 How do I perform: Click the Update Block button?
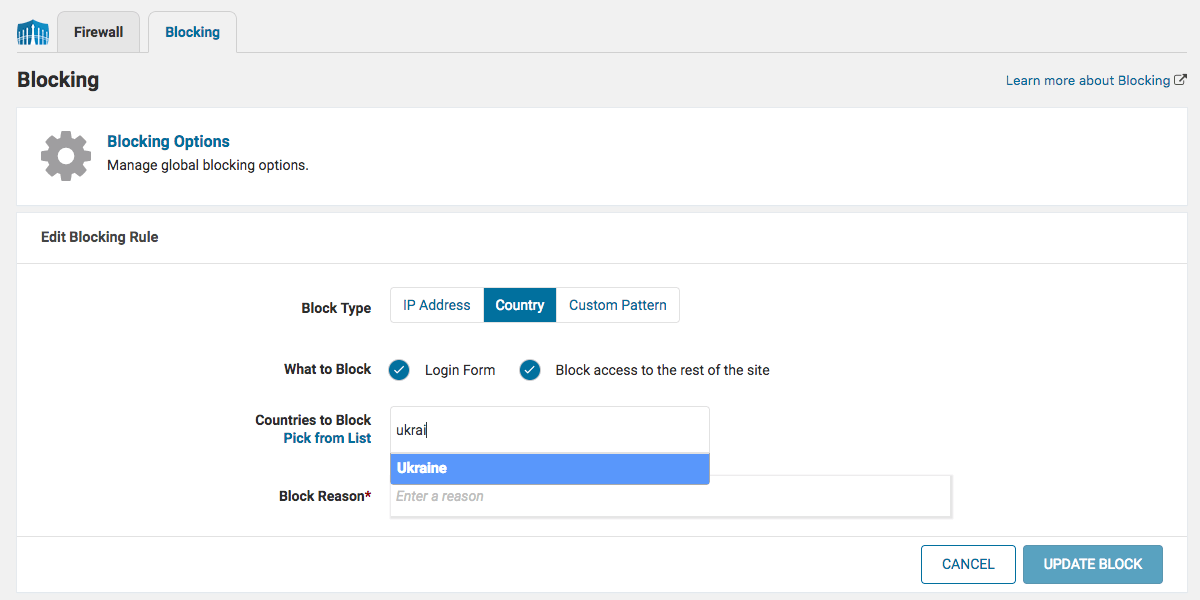1092,564
